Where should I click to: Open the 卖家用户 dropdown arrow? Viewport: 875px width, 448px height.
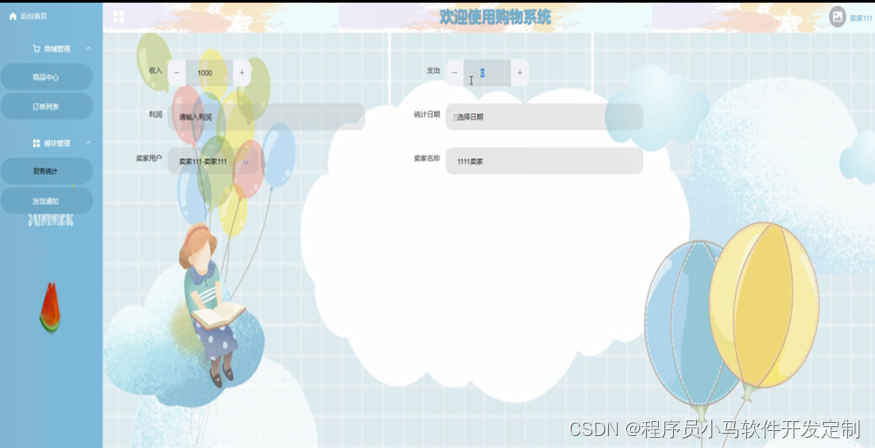pyautogui.click(x=246, y=162)
